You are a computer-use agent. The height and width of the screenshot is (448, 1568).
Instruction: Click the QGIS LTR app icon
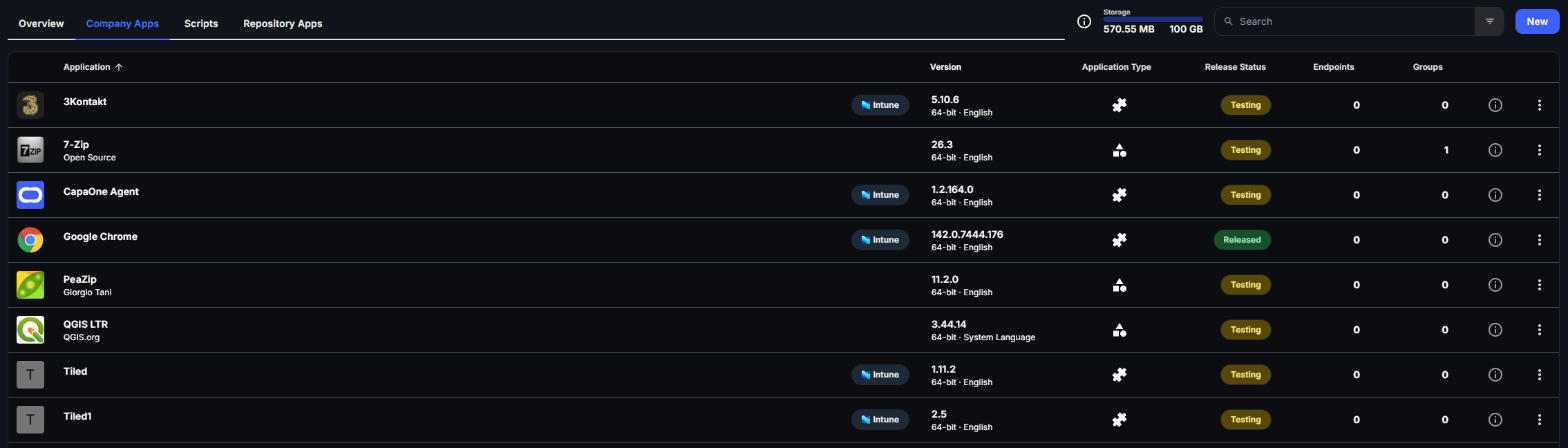(x=31, y=330)
